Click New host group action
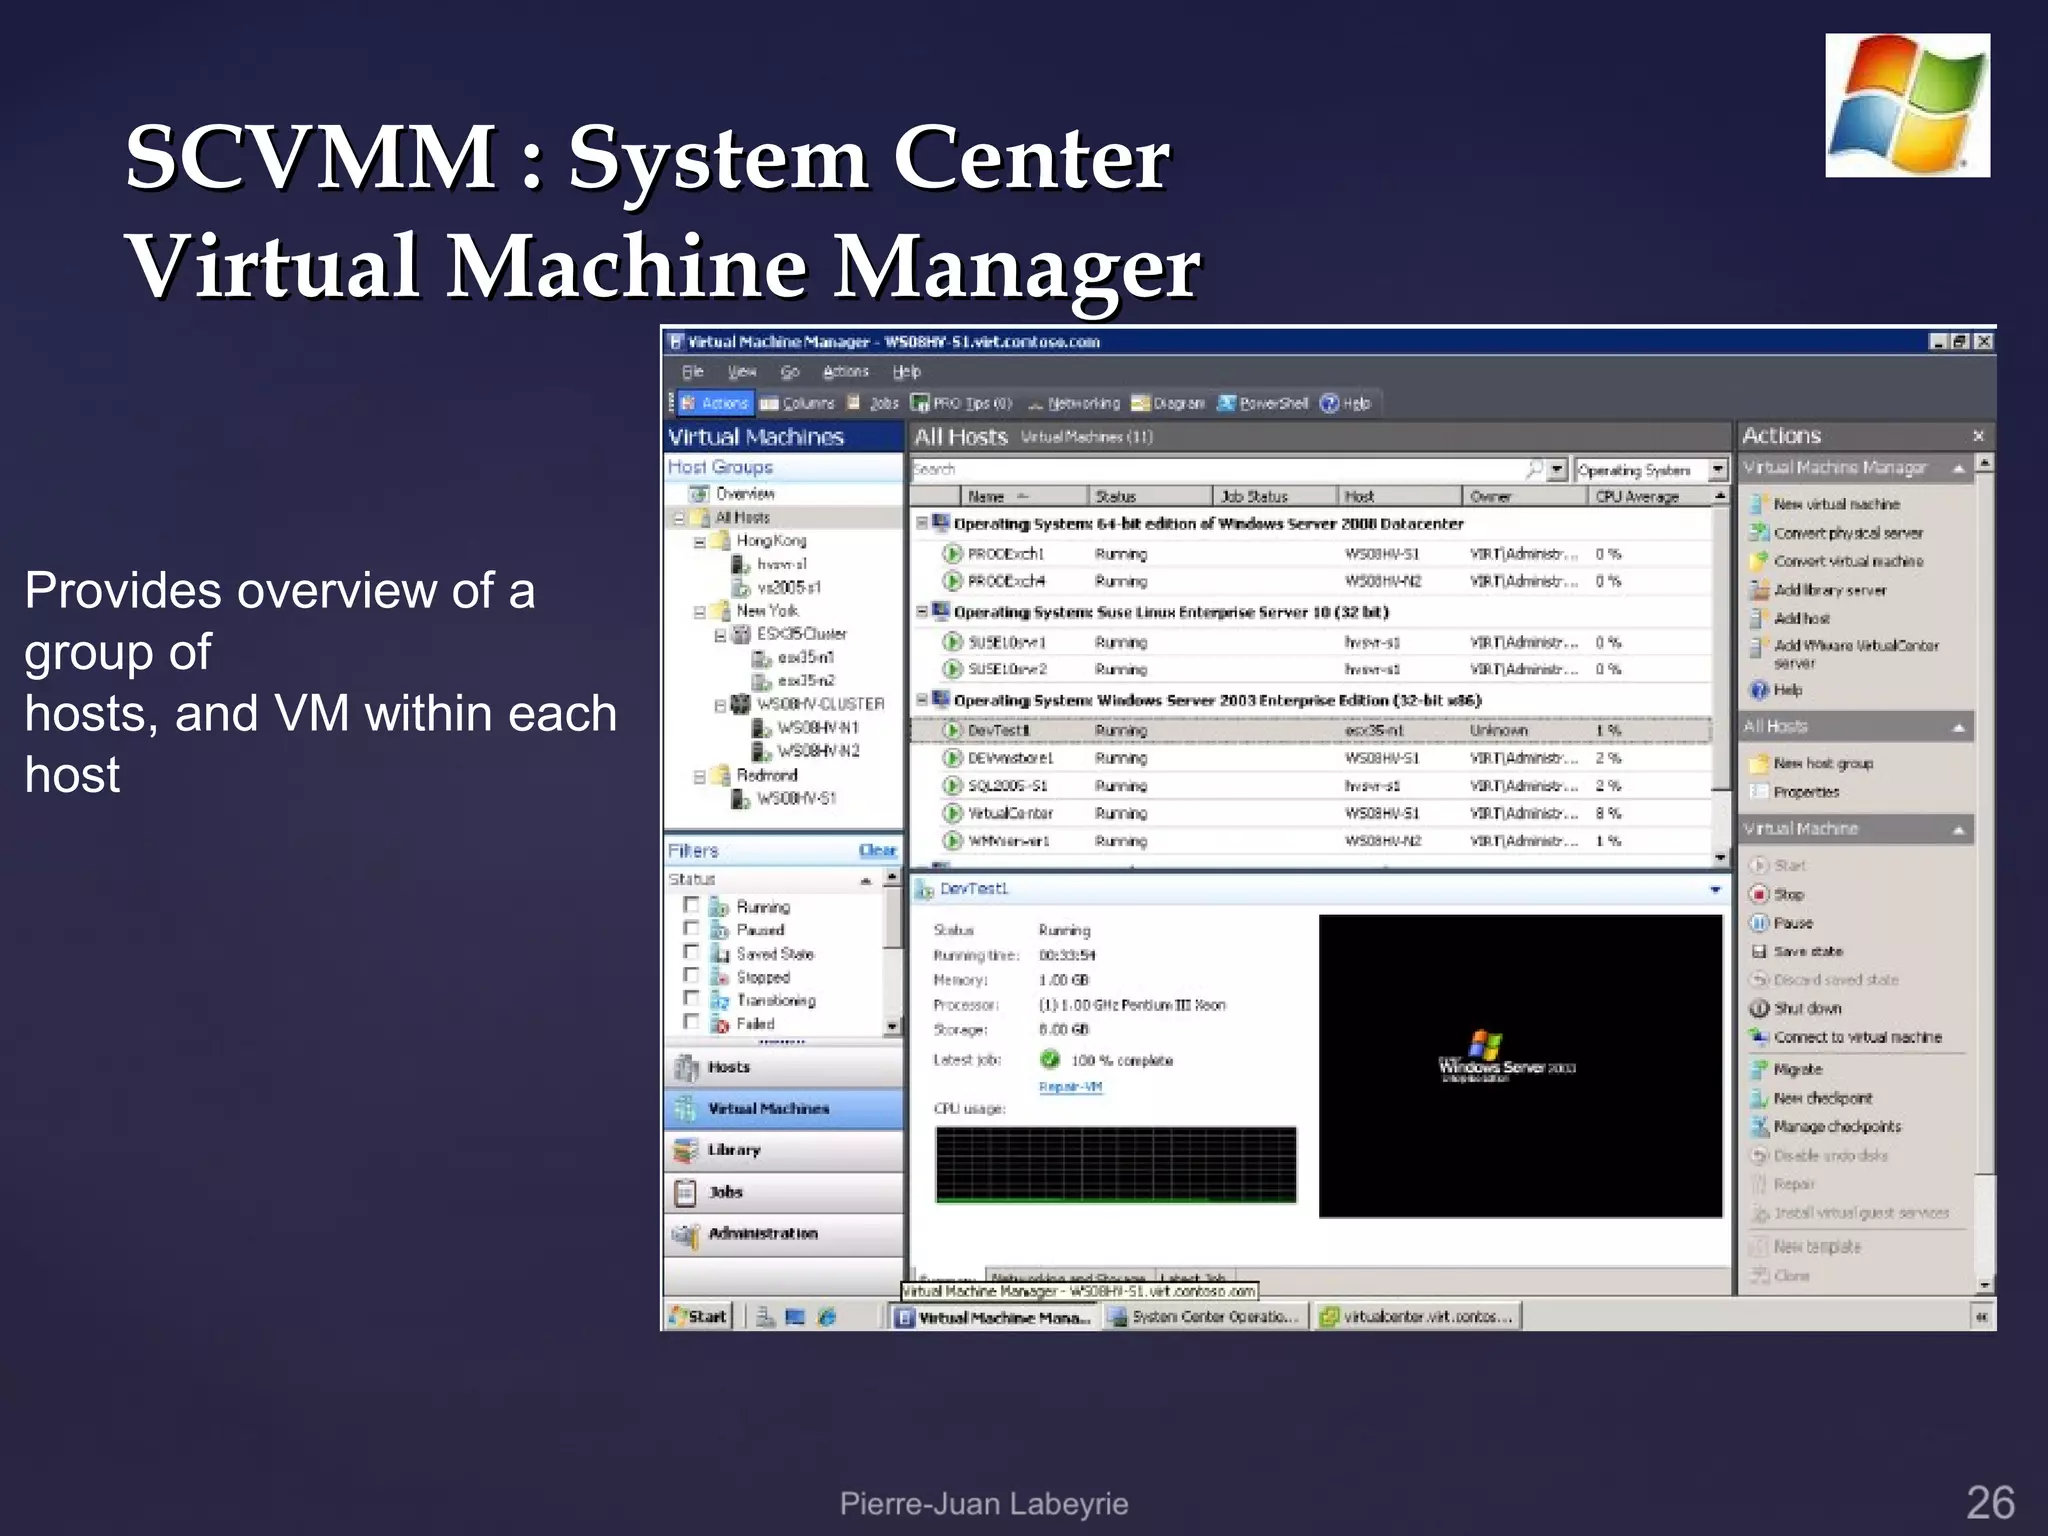 click(1812, 763)
